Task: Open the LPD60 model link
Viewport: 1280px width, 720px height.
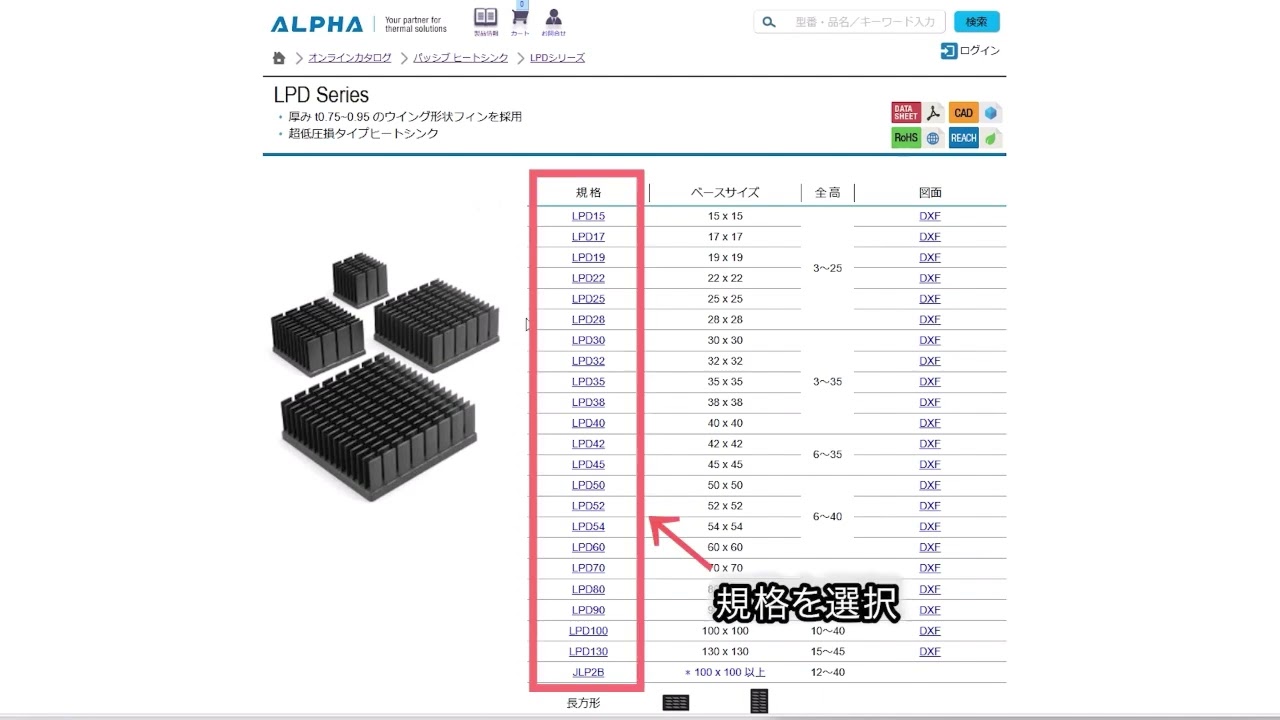Action: click(x=588, y=547)
